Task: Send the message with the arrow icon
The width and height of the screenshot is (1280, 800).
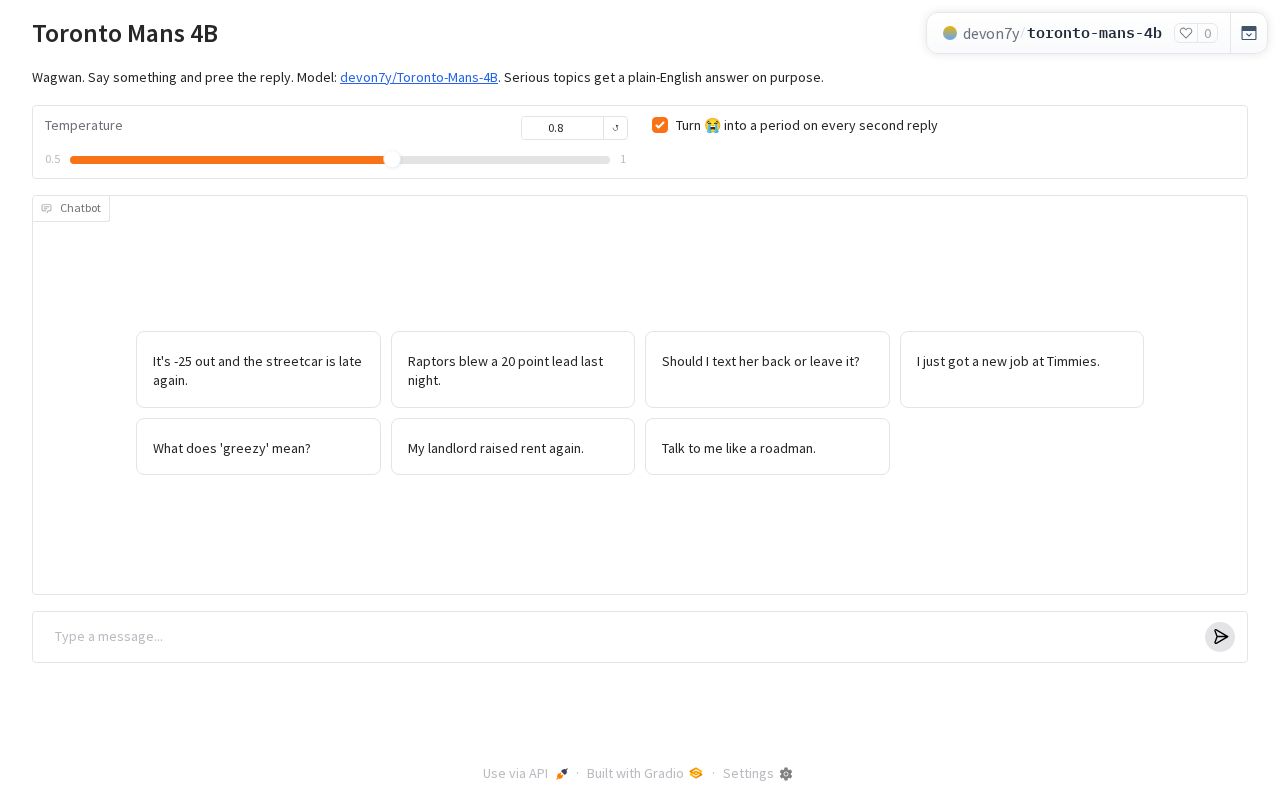Action: (1220, 637)
